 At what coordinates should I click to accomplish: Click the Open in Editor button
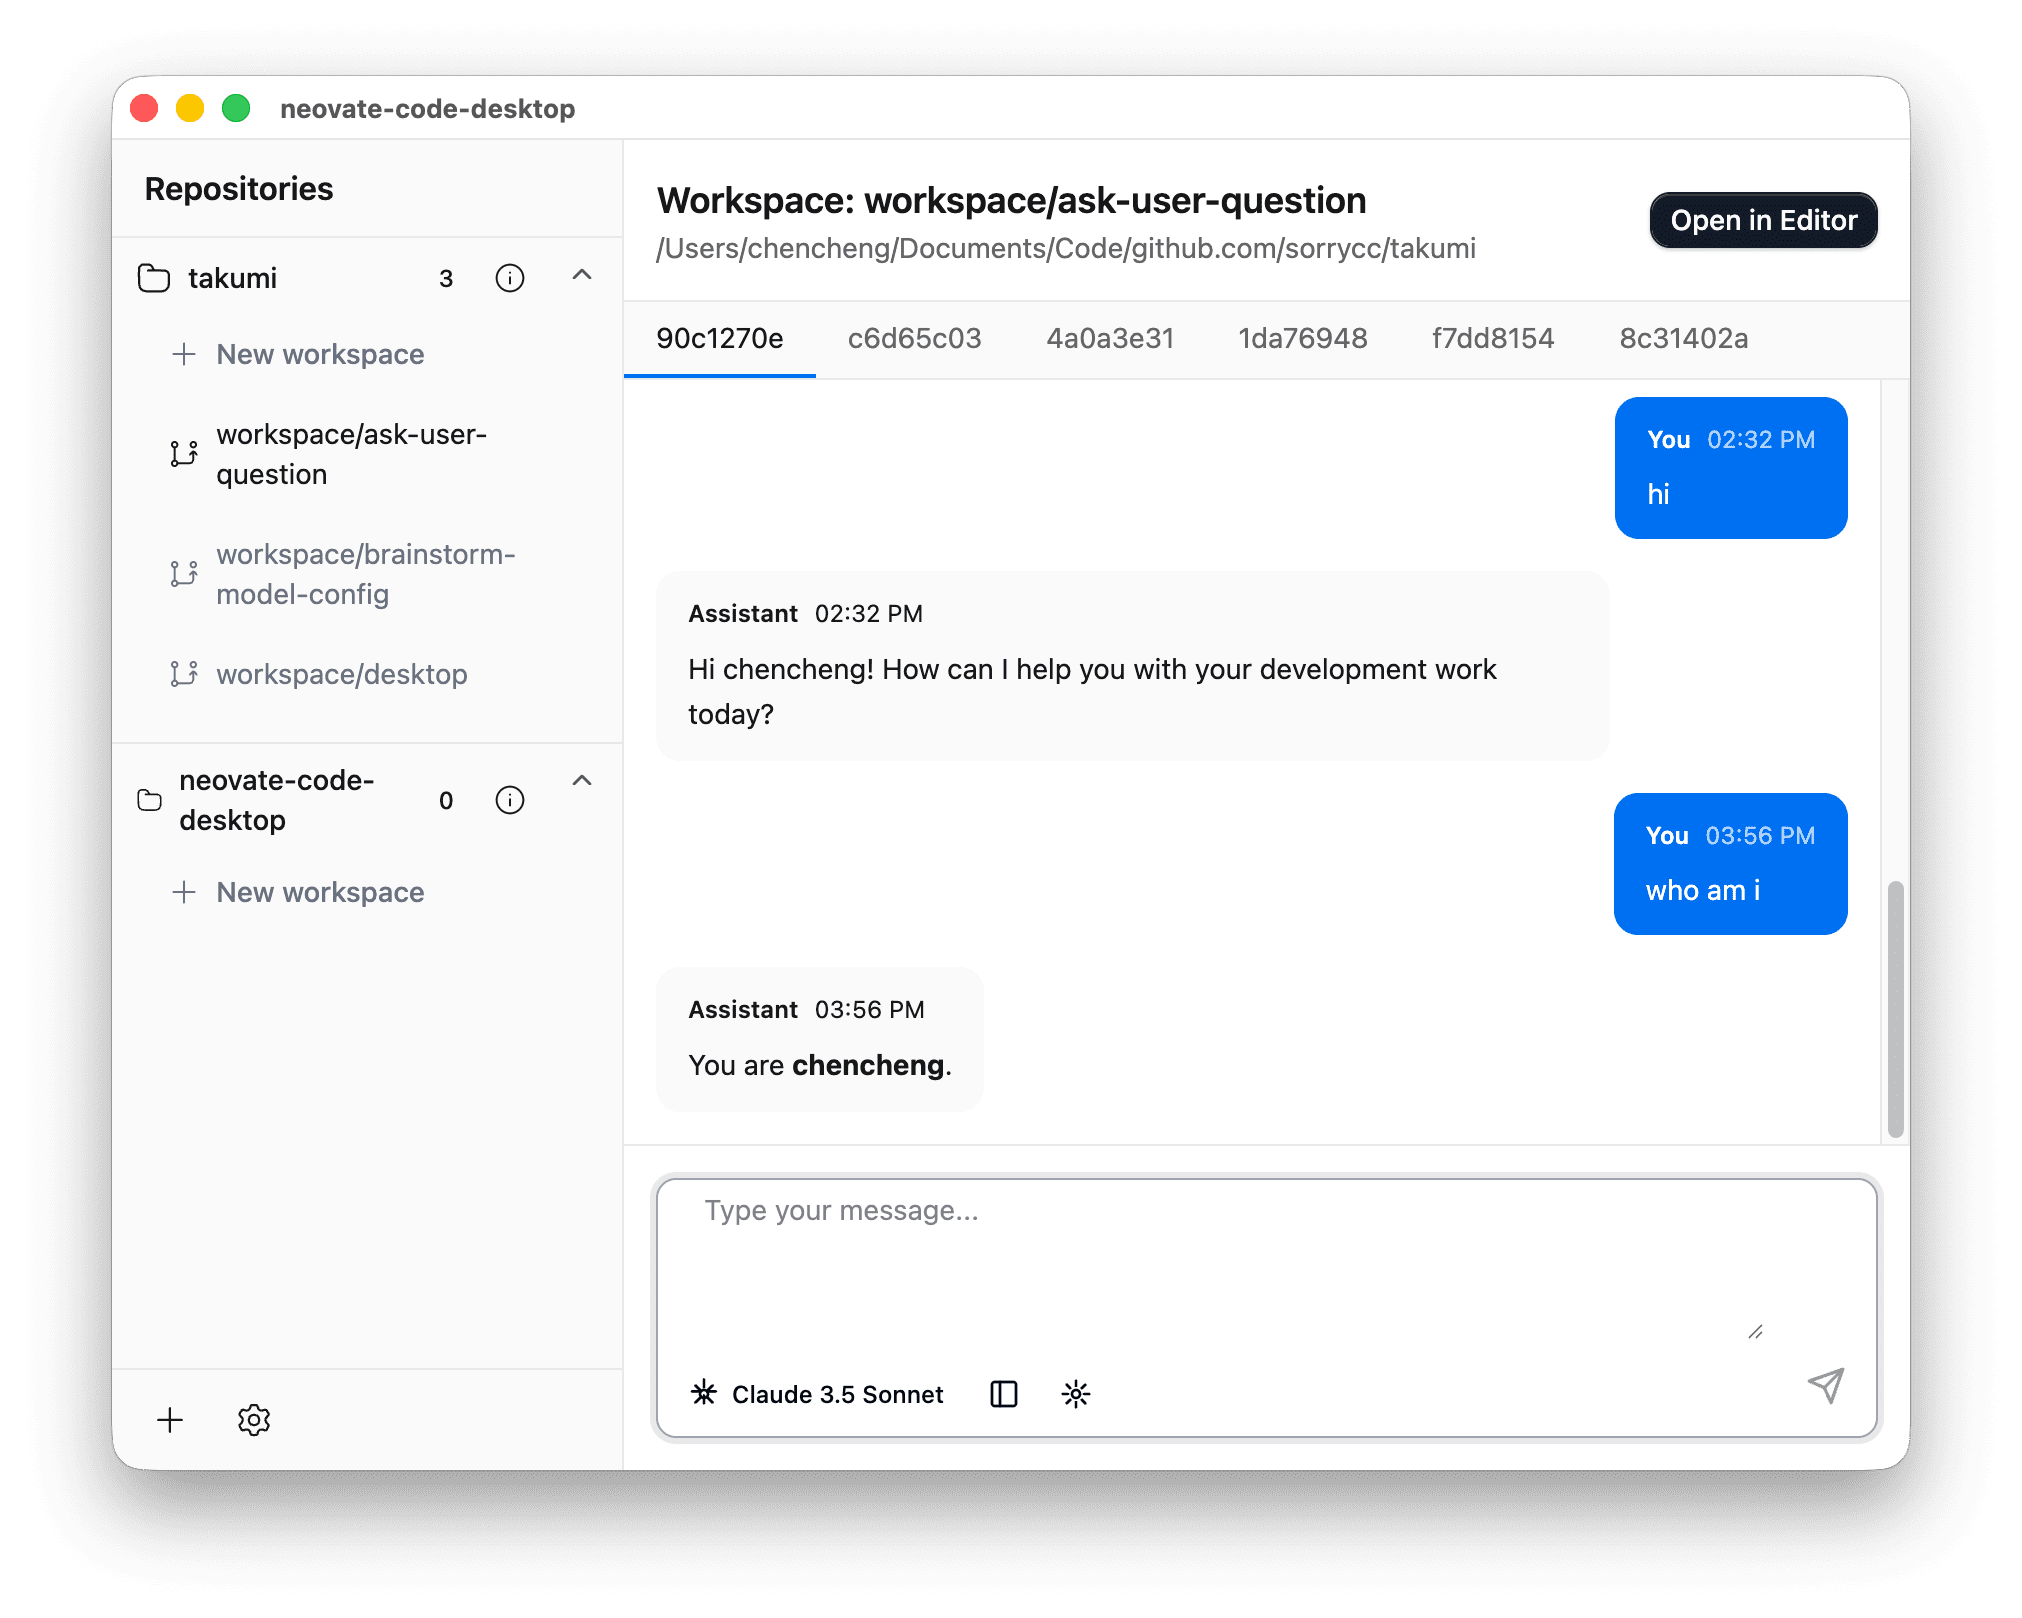tap(1763, 220)
